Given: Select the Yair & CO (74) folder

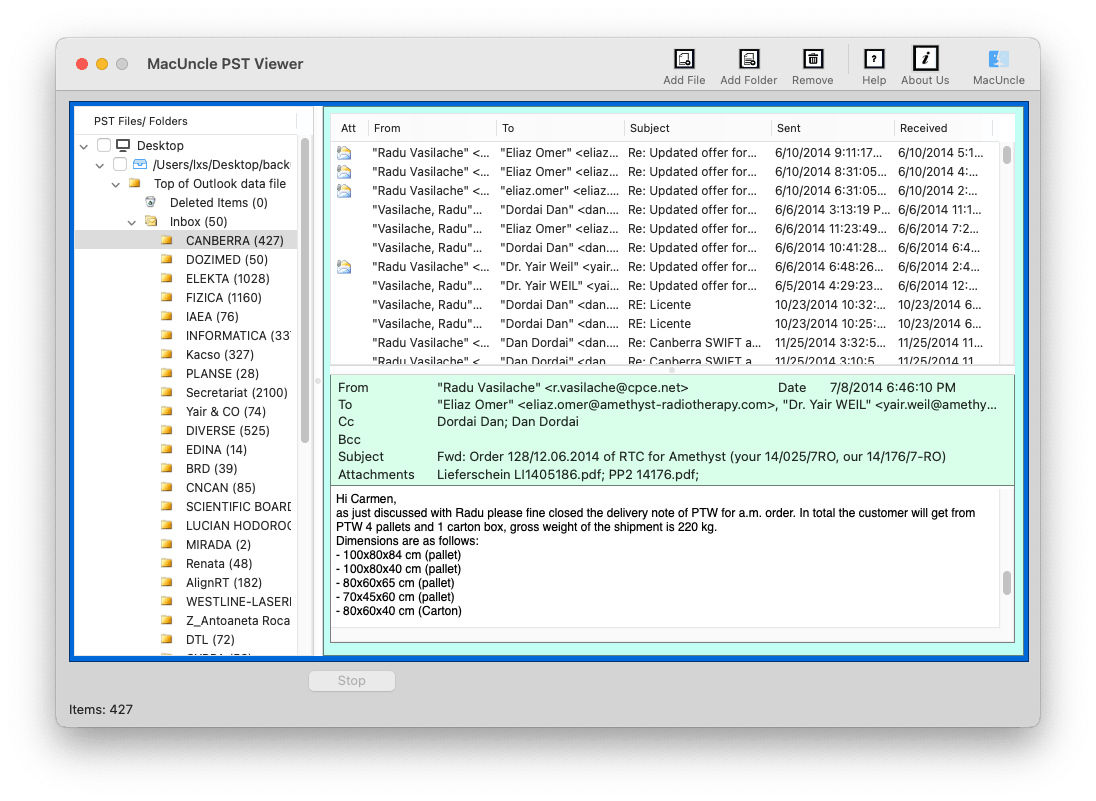Looking at the screenshot, I should [226, 411].
